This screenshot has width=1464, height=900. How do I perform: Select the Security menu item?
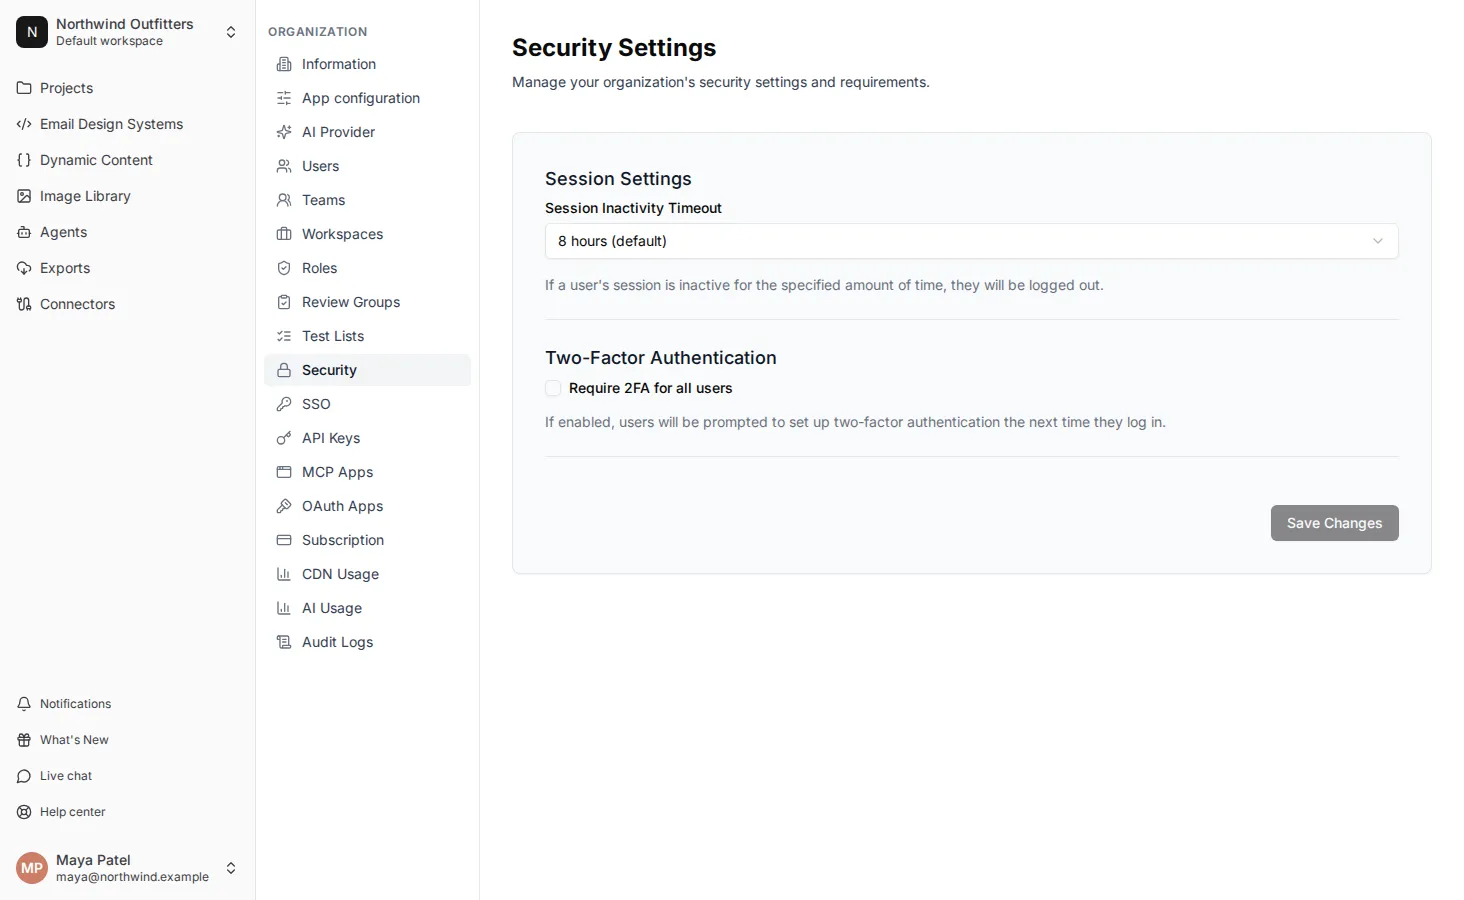coord(367,370)
